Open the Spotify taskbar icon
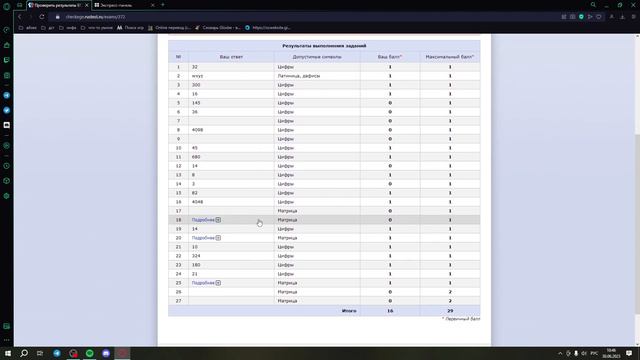The width and height of the screenshot is (640, 360). click(x=89, y=353)
